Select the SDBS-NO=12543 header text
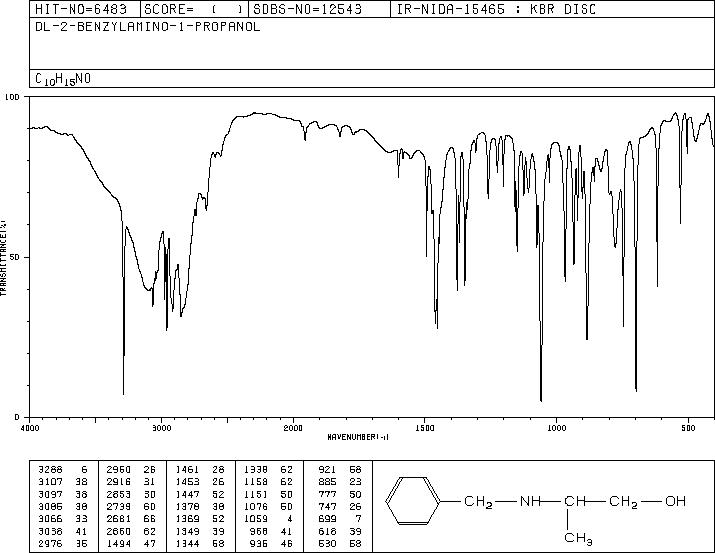The width and height of the screenshot is (715, 553). pos(307,9)
